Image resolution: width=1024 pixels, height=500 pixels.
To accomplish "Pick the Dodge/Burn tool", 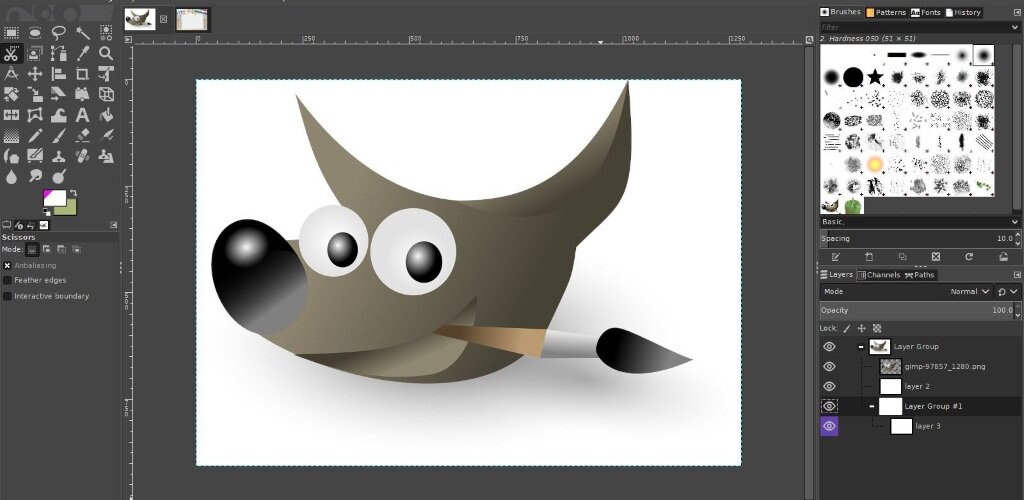I will (x=59, y=176).
